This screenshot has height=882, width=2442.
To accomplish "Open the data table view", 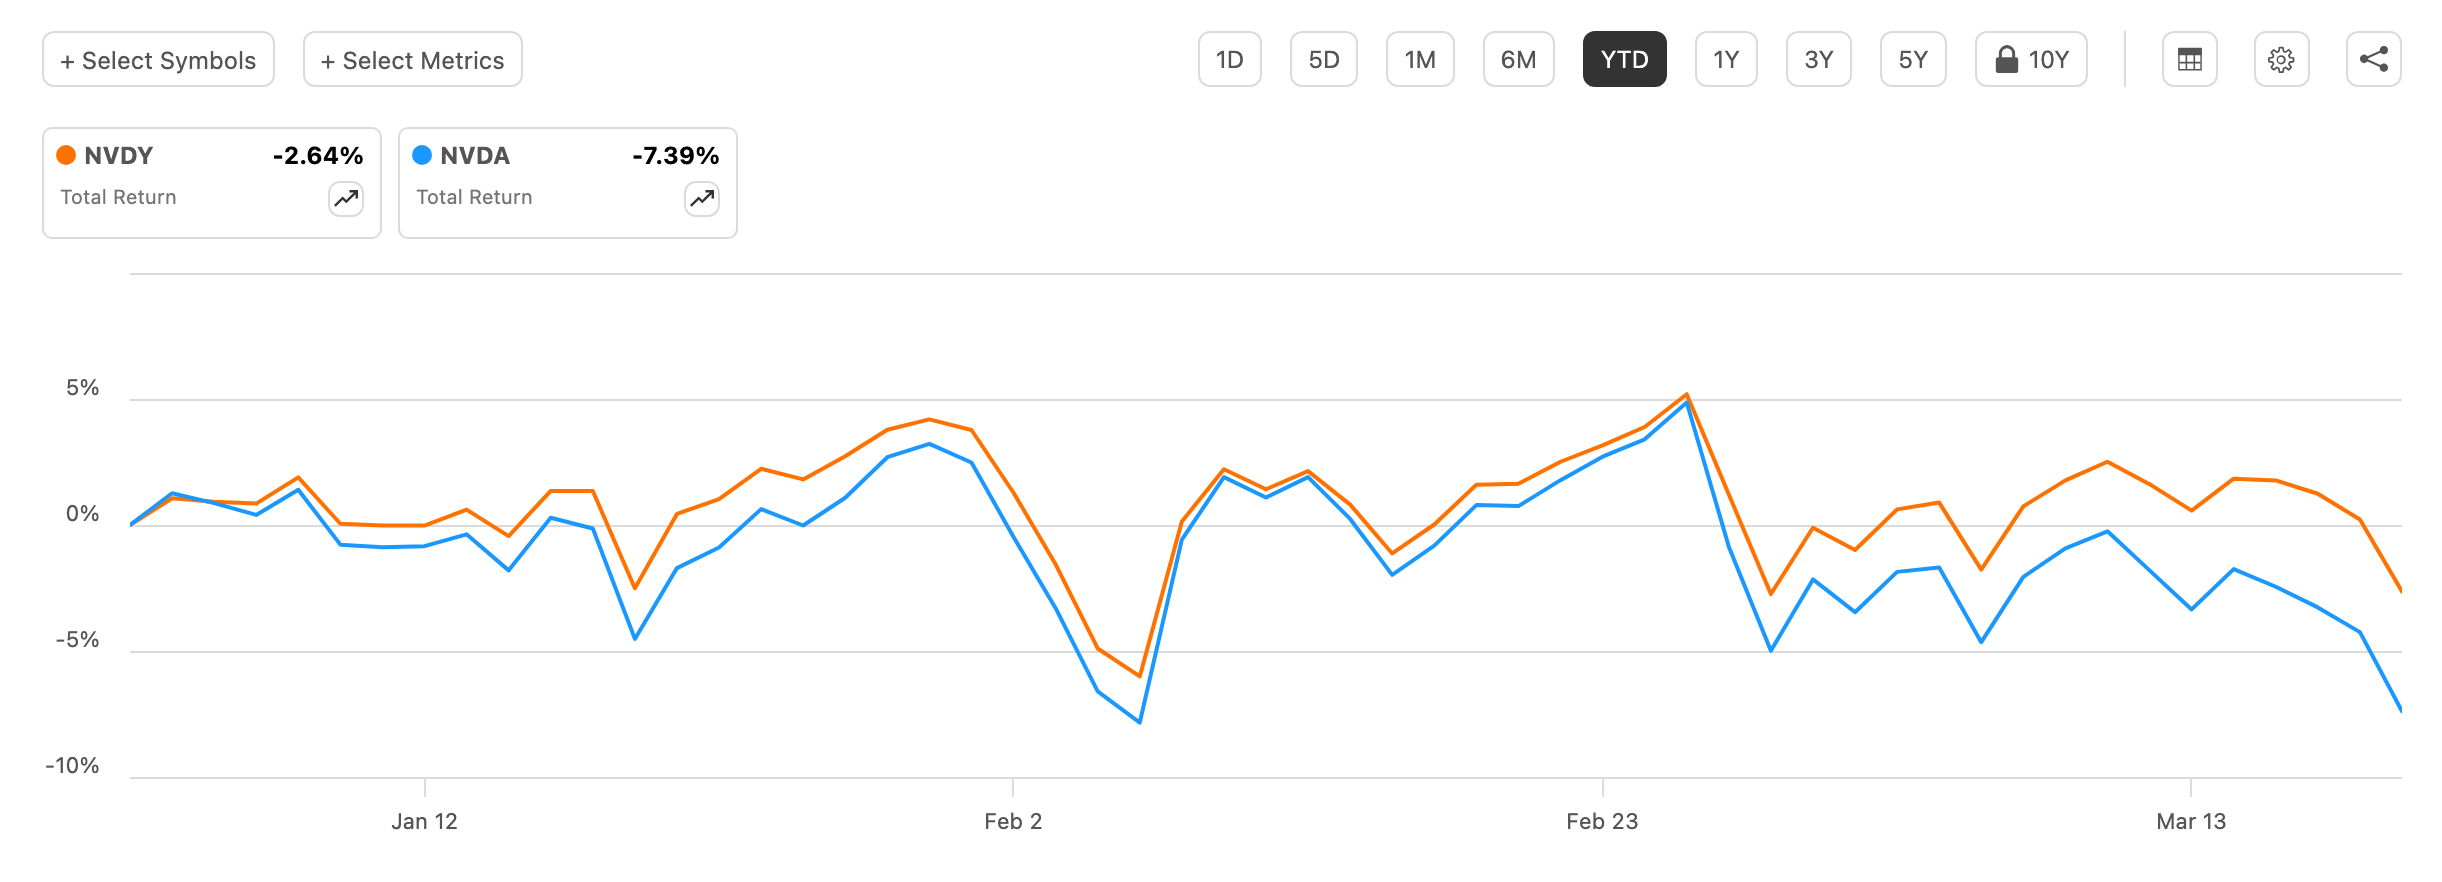I will coord(2189,59).
